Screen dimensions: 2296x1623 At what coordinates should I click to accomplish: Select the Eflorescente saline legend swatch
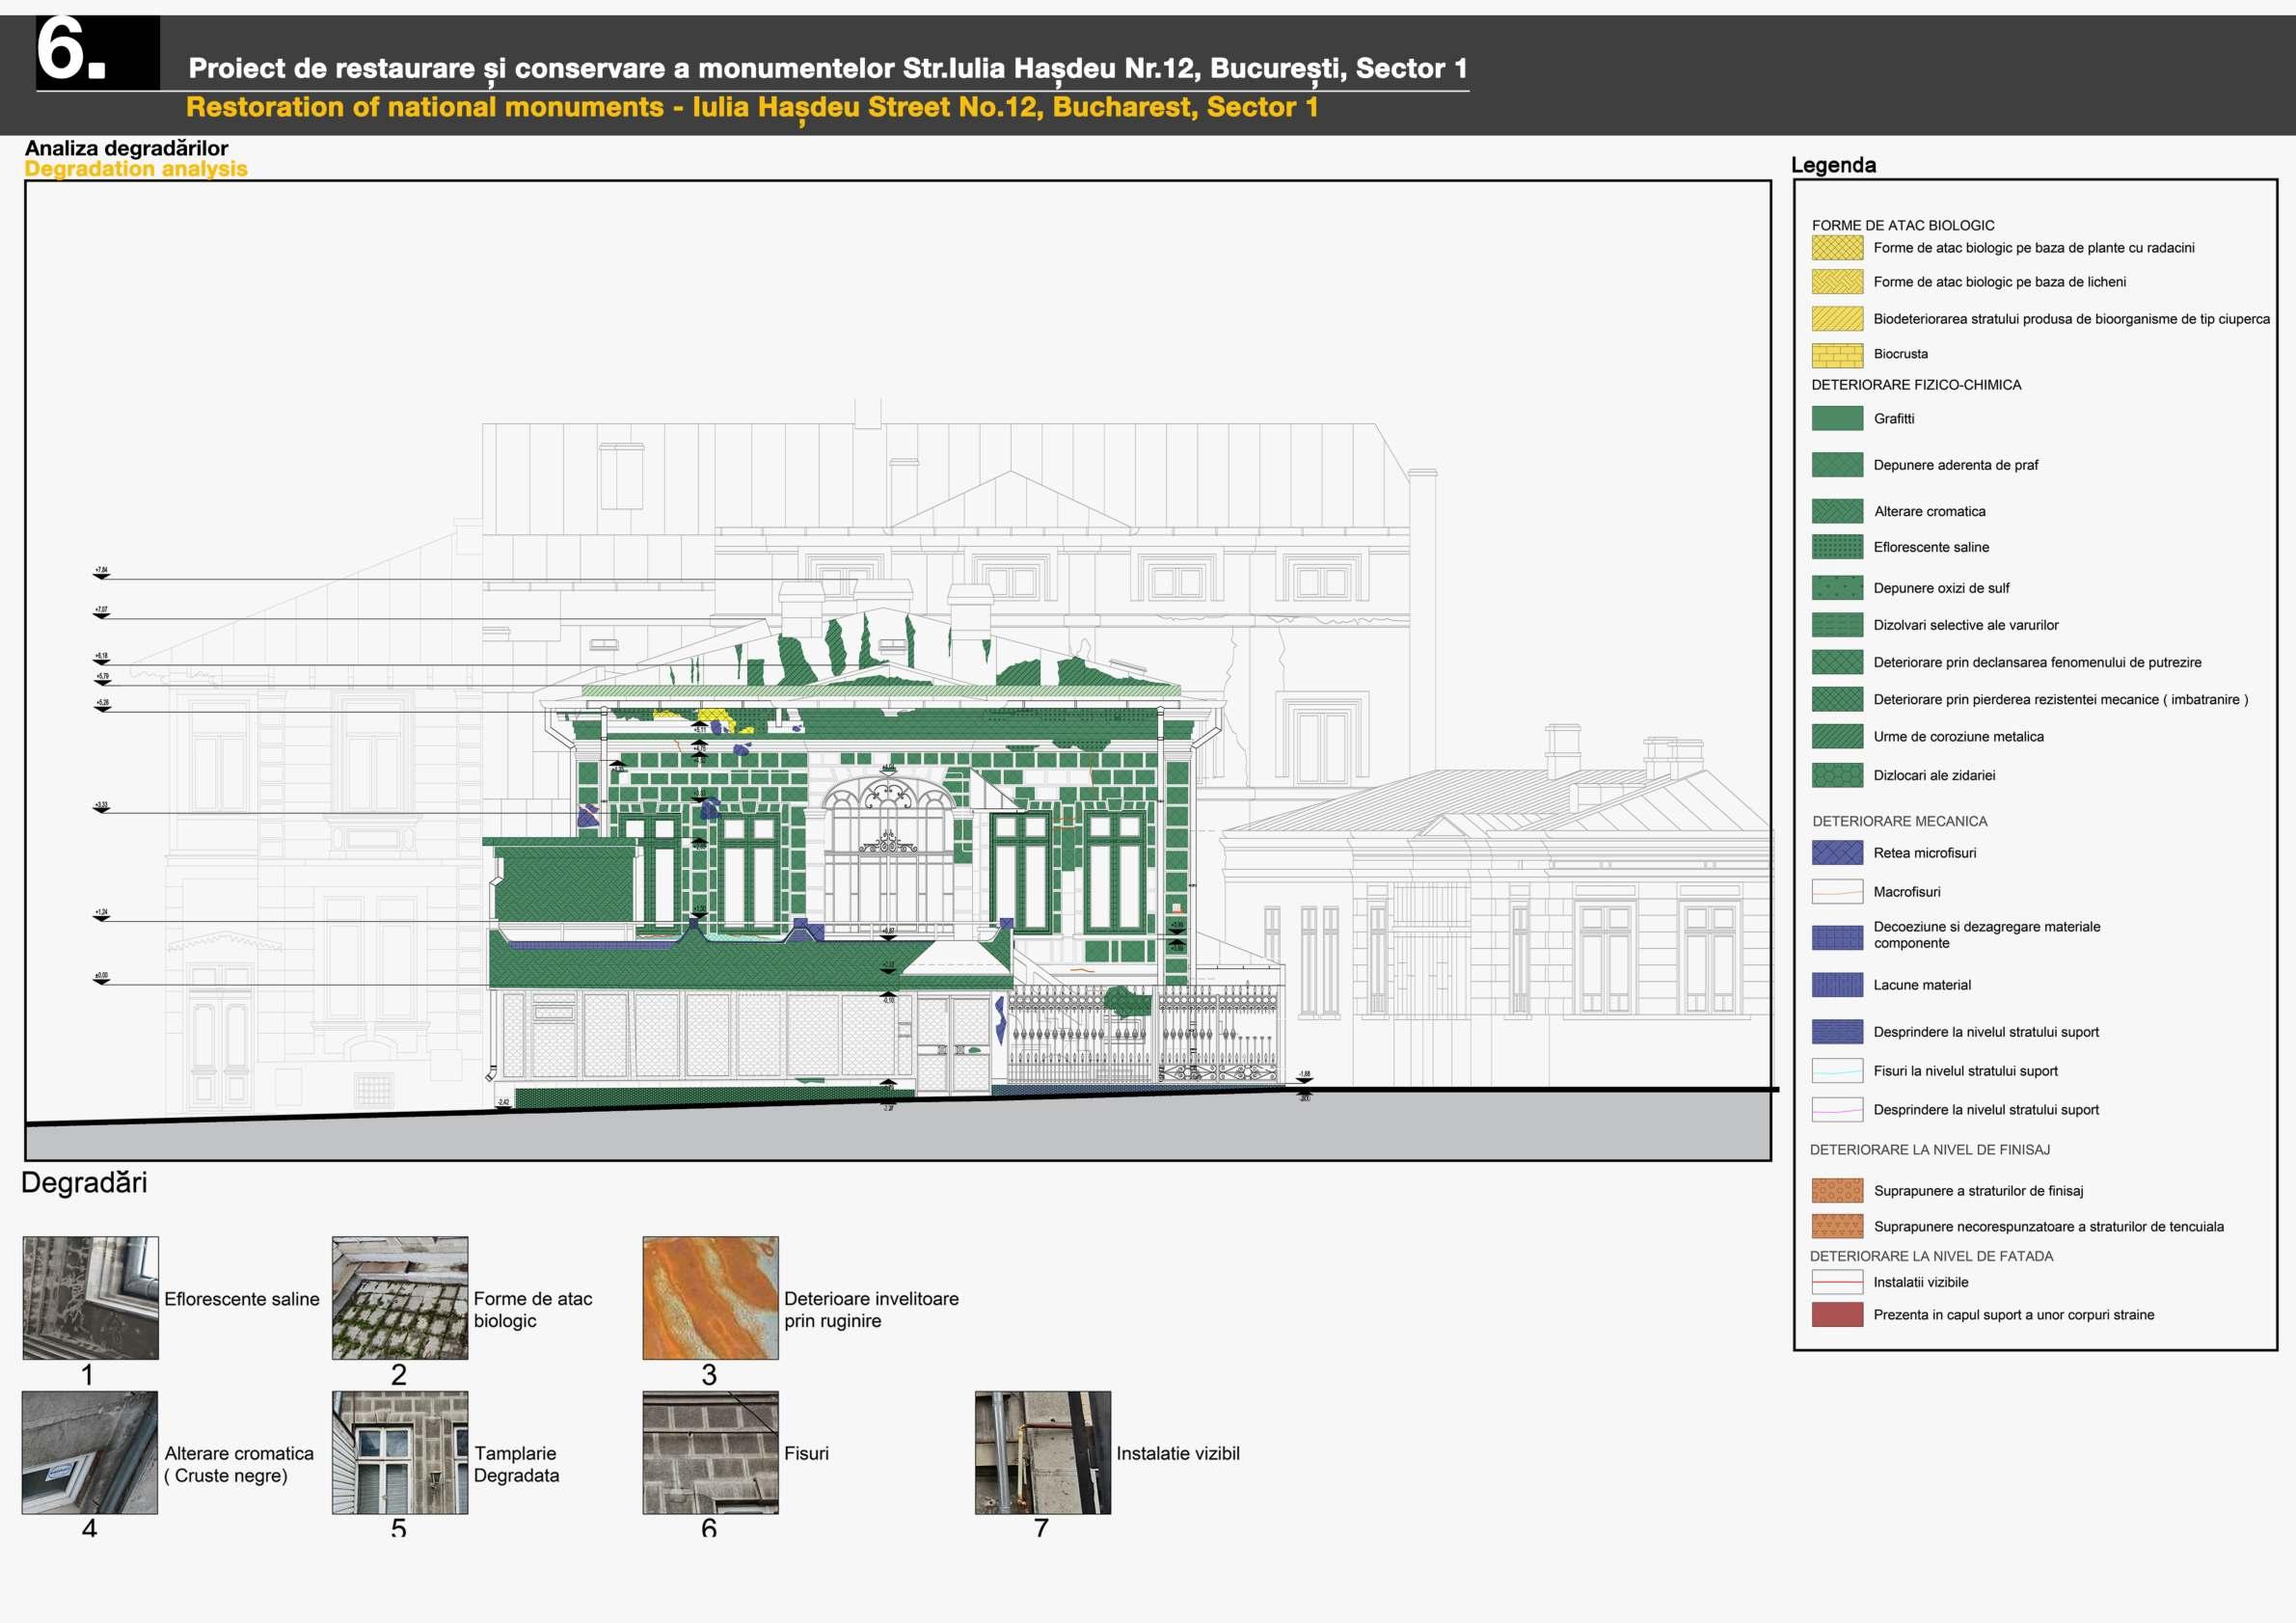coord(1836,547)
